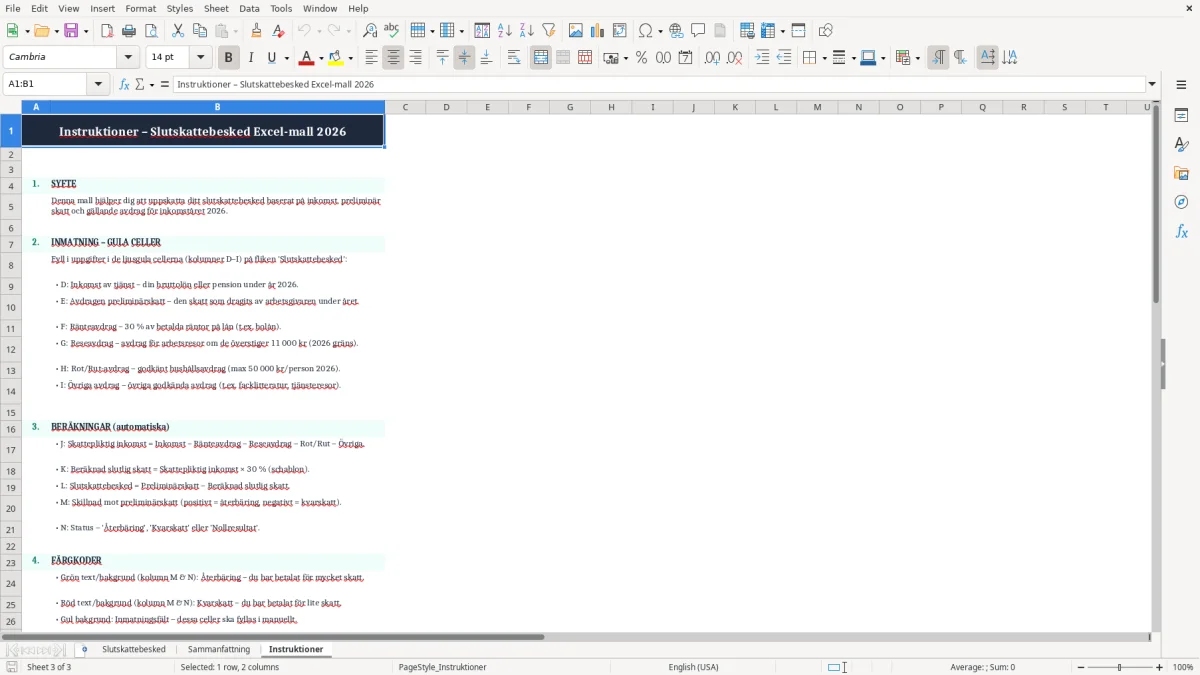Expand the font color dropdown arrow
This screenshot has width=1200, height=675.
(321, 58)
